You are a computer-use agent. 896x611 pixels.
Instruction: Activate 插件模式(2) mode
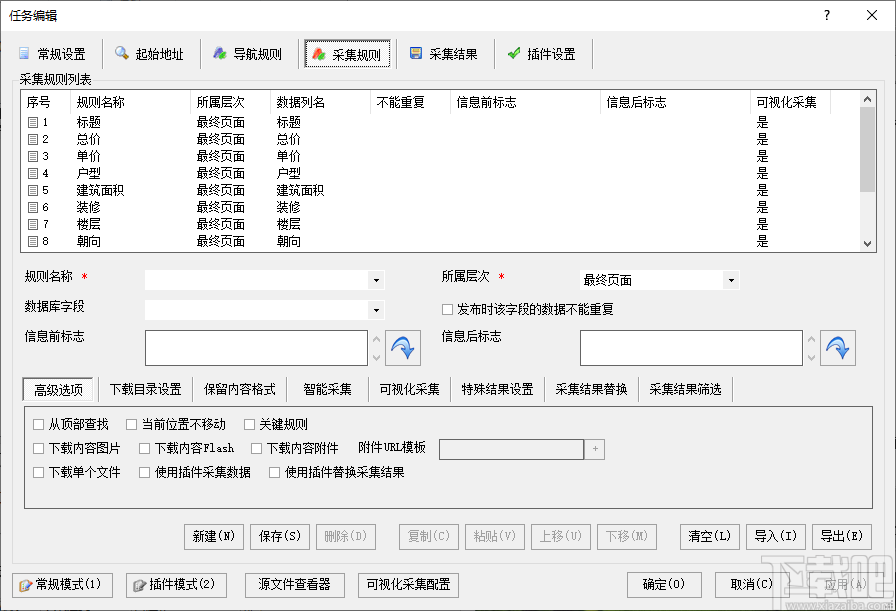tap(176, 584)
